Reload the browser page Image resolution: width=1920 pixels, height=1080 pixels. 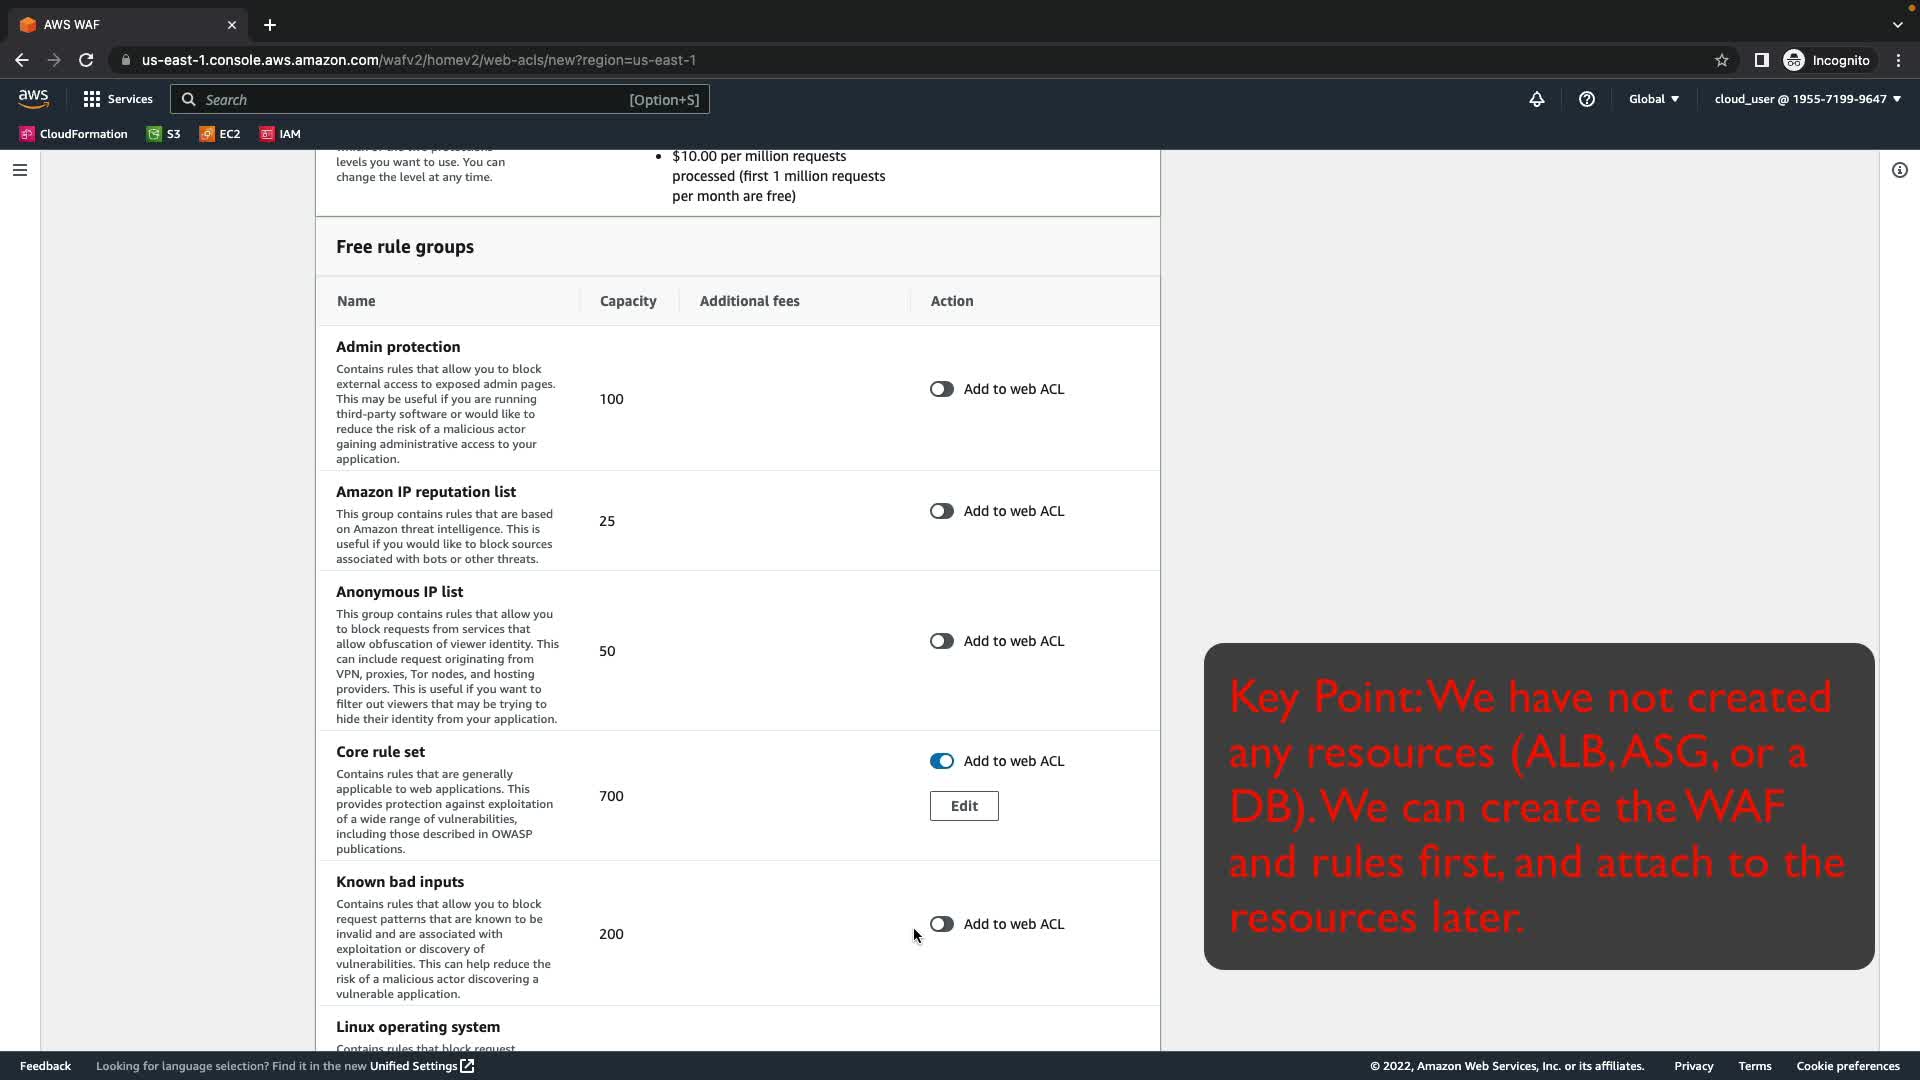tap(86, 60)
